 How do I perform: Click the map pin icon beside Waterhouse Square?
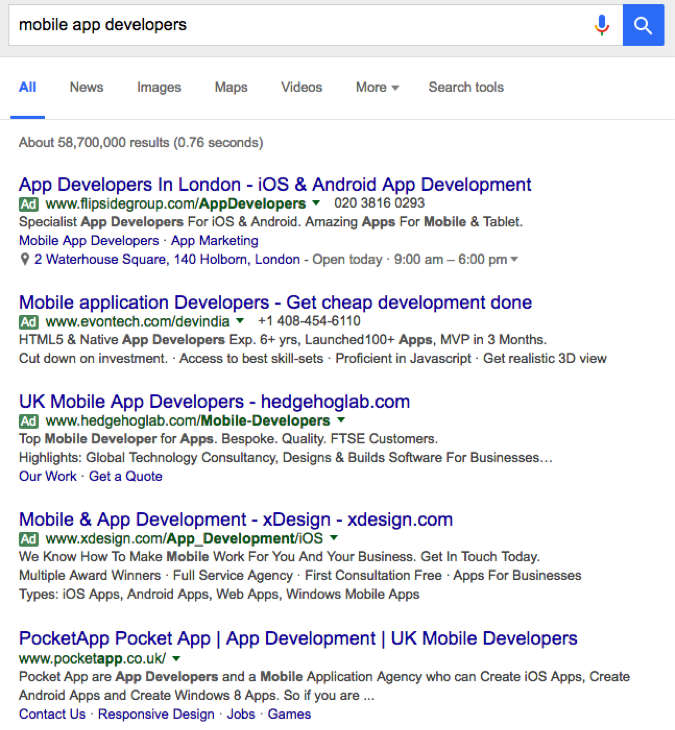click(x=25, y=259)
